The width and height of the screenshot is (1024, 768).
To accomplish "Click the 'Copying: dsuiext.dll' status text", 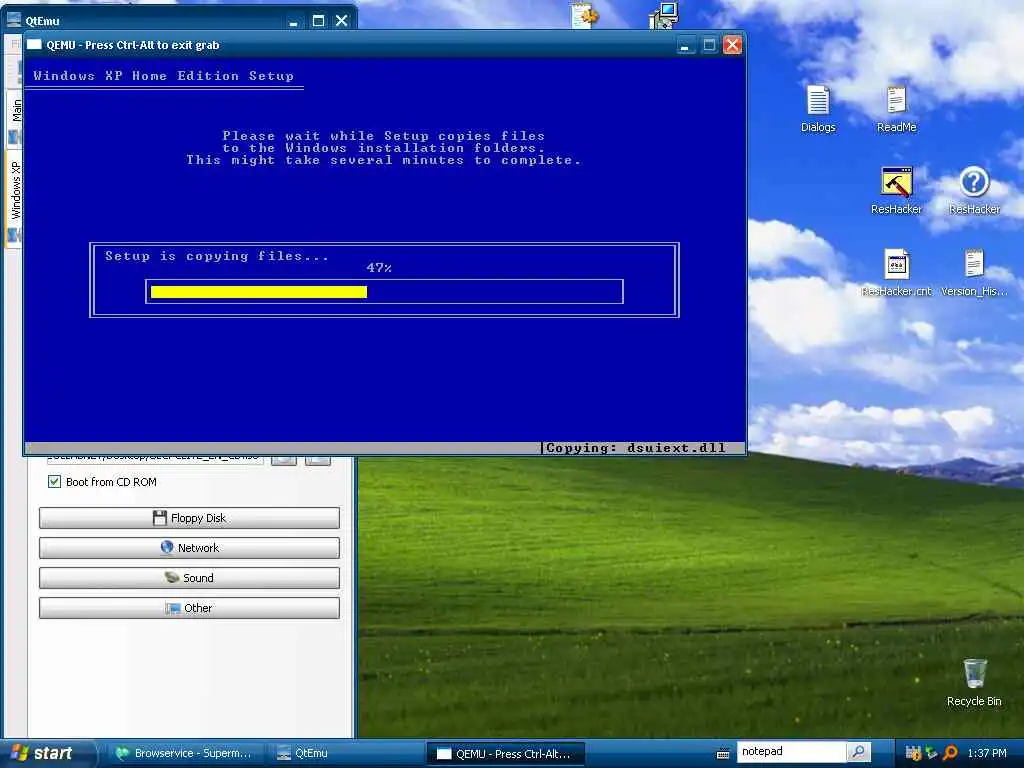I will pos(635,448).
